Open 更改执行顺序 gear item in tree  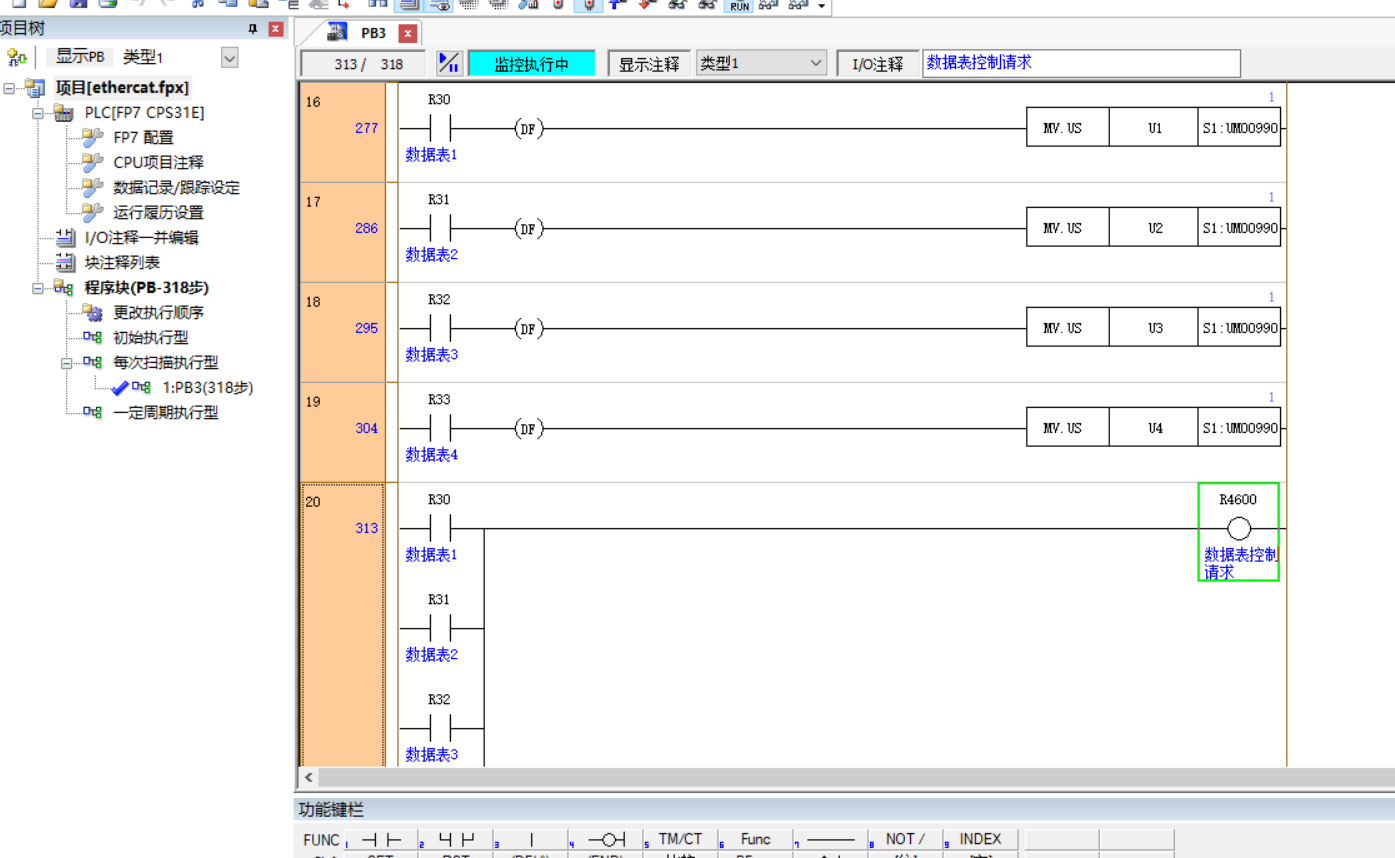pos(158,312)
